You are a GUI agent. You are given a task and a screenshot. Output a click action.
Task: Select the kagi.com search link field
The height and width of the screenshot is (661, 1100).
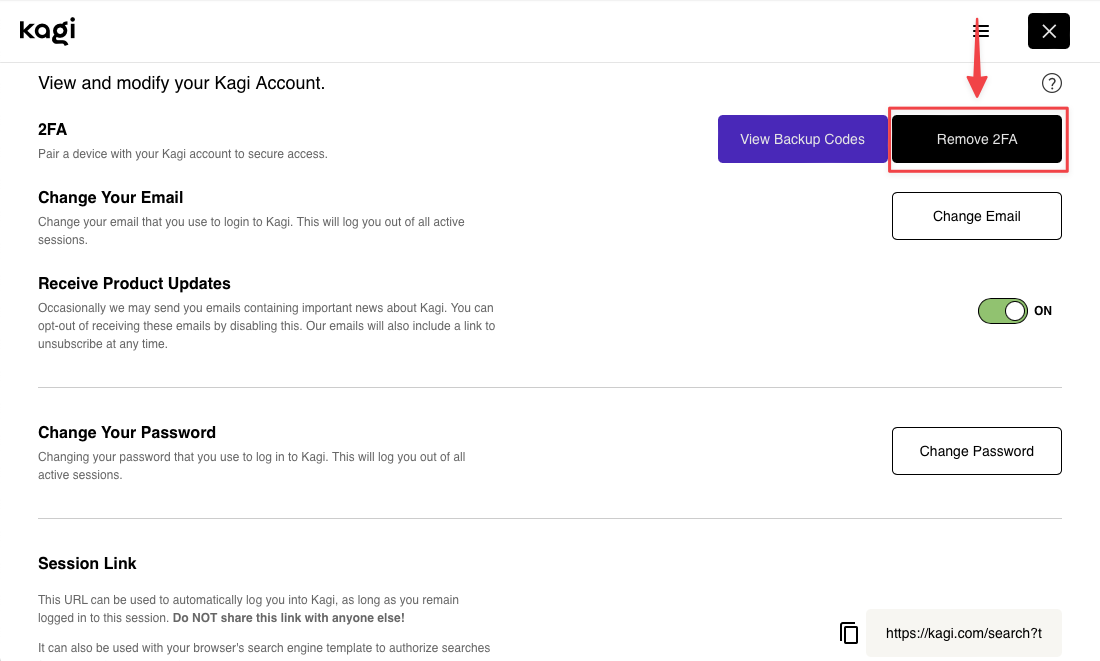pos(963,632)
